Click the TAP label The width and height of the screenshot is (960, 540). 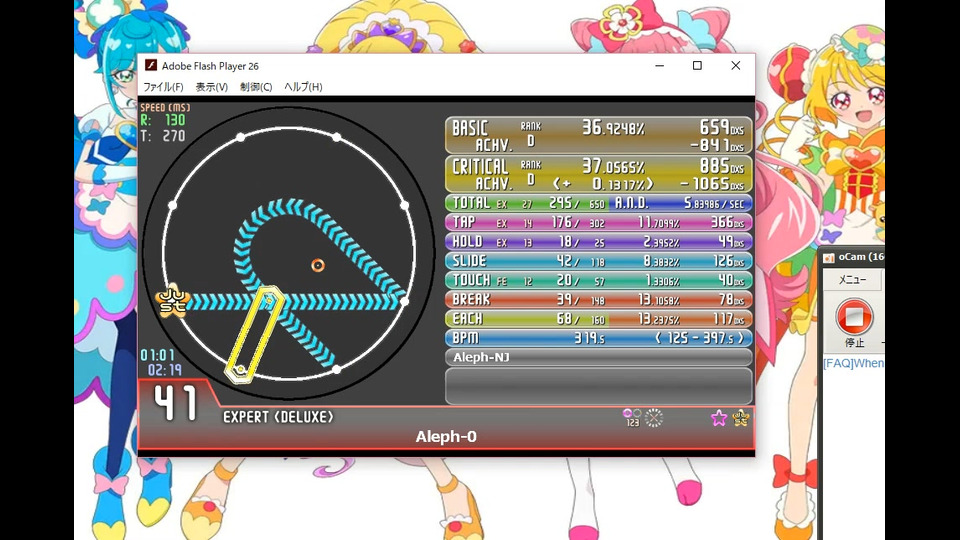click(x=463, y=222)
